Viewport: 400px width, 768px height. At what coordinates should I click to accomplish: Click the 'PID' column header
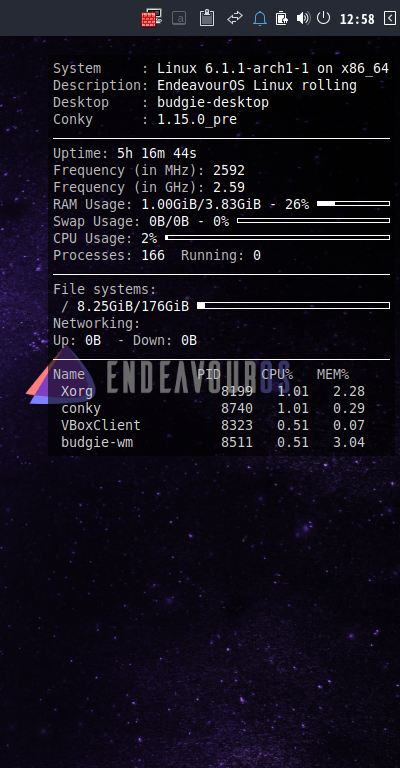click(209, 375)
